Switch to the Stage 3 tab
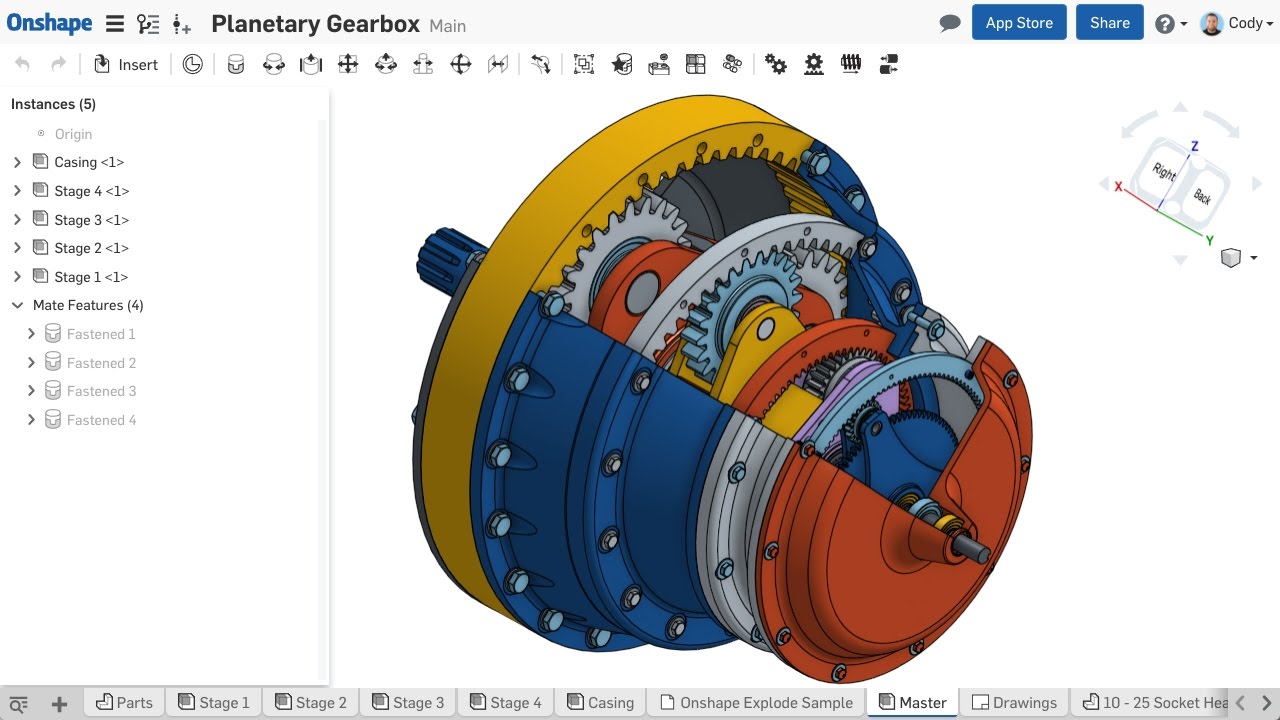 [408, 703]
